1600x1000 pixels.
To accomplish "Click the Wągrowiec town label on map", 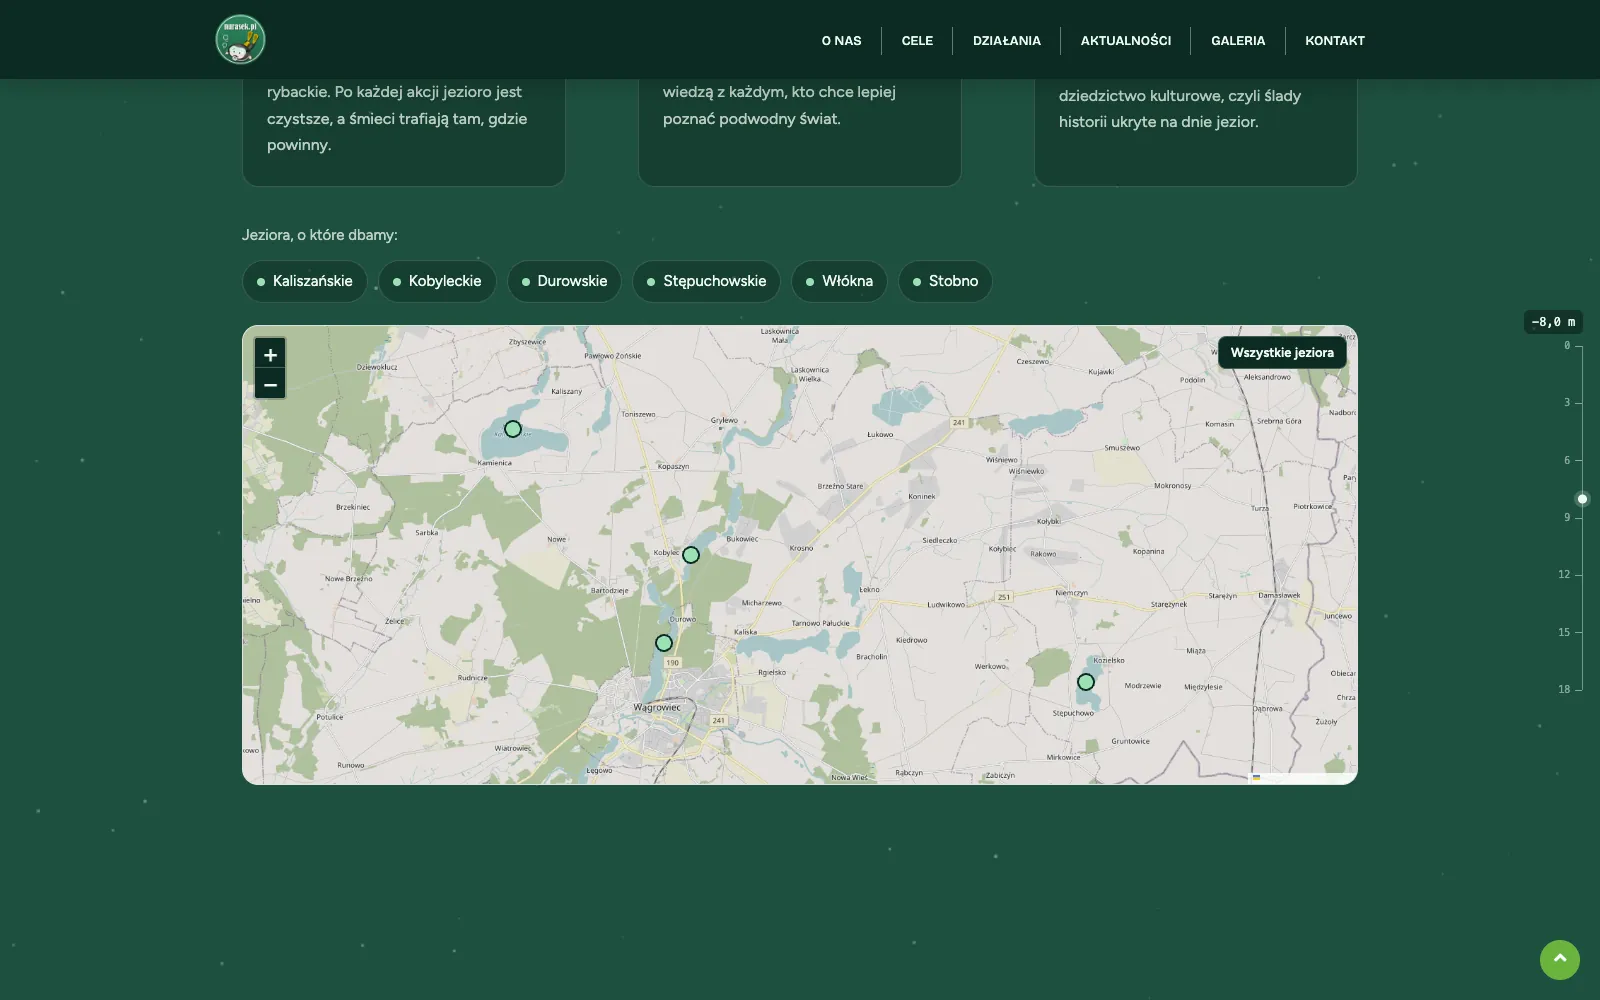I will [657, 707].
